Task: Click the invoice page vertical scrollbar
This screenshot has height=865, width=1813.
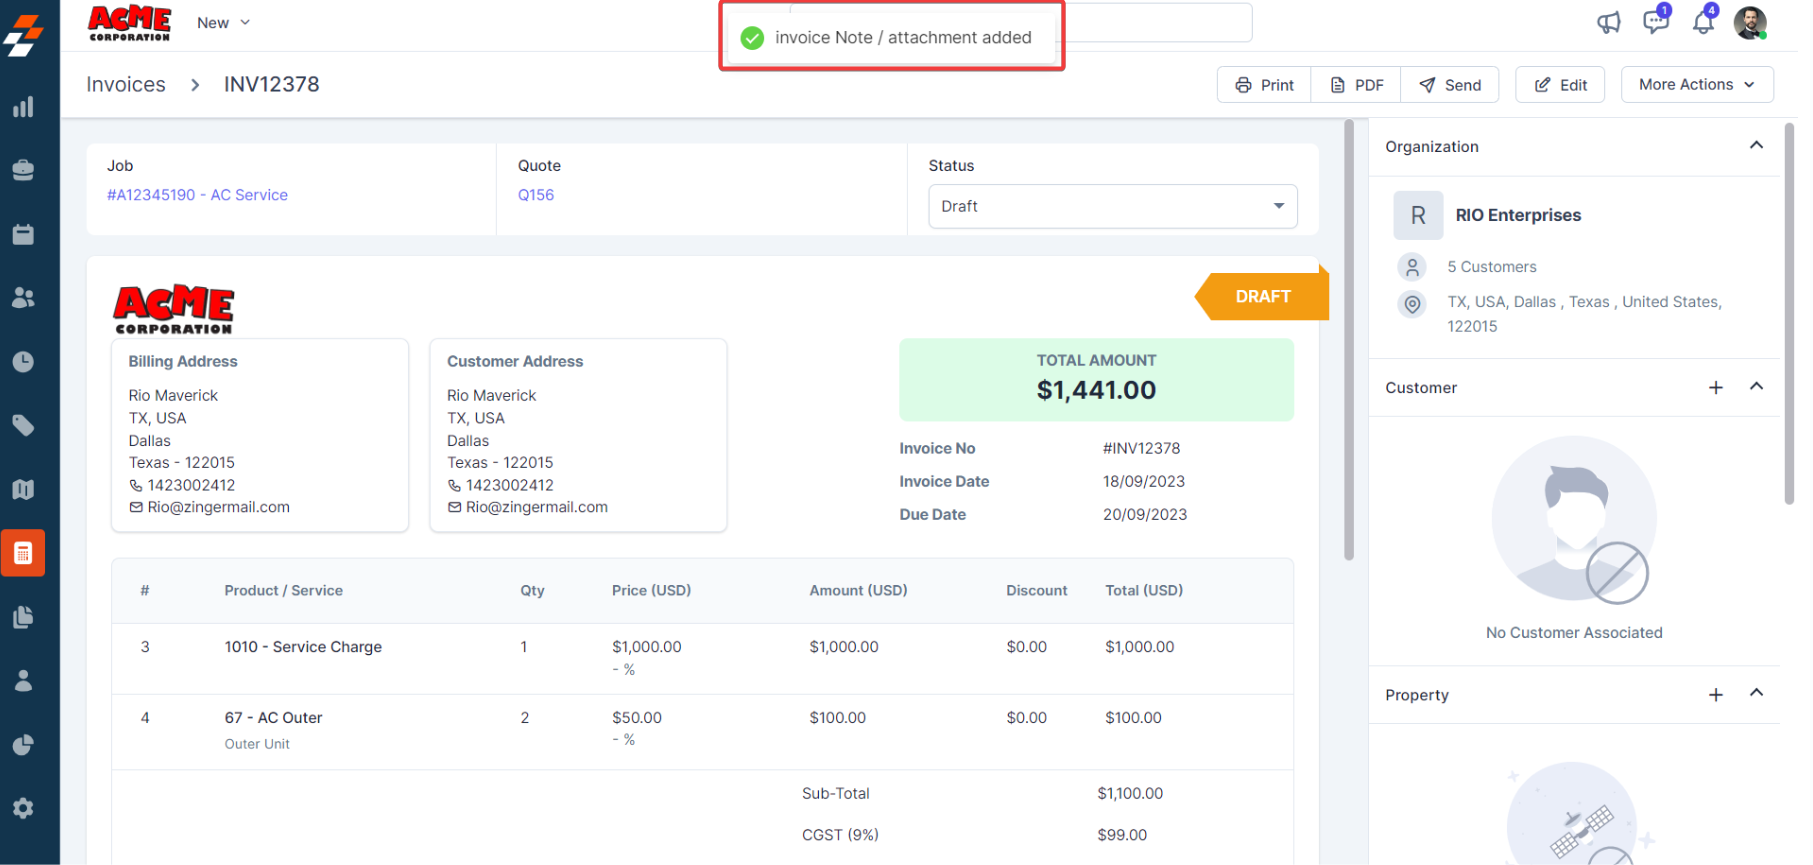Action: coord(1349,340)
